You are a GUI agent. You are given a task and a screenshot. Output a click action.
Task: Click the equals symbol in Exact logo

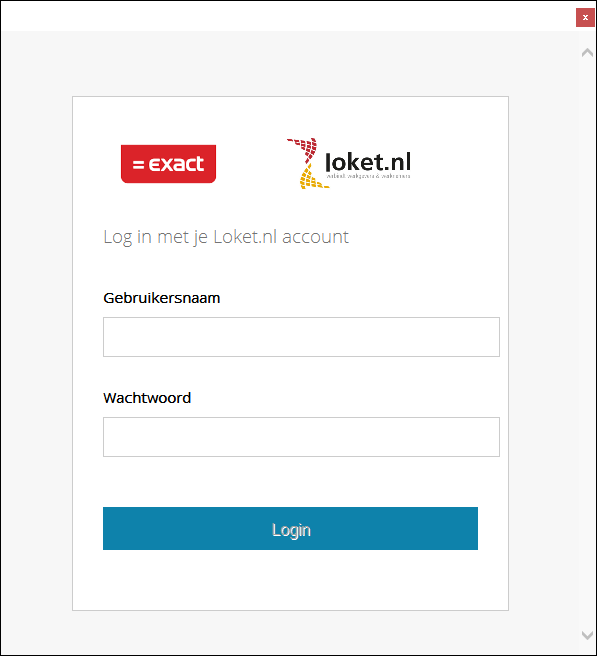click(x=138, y=164)
